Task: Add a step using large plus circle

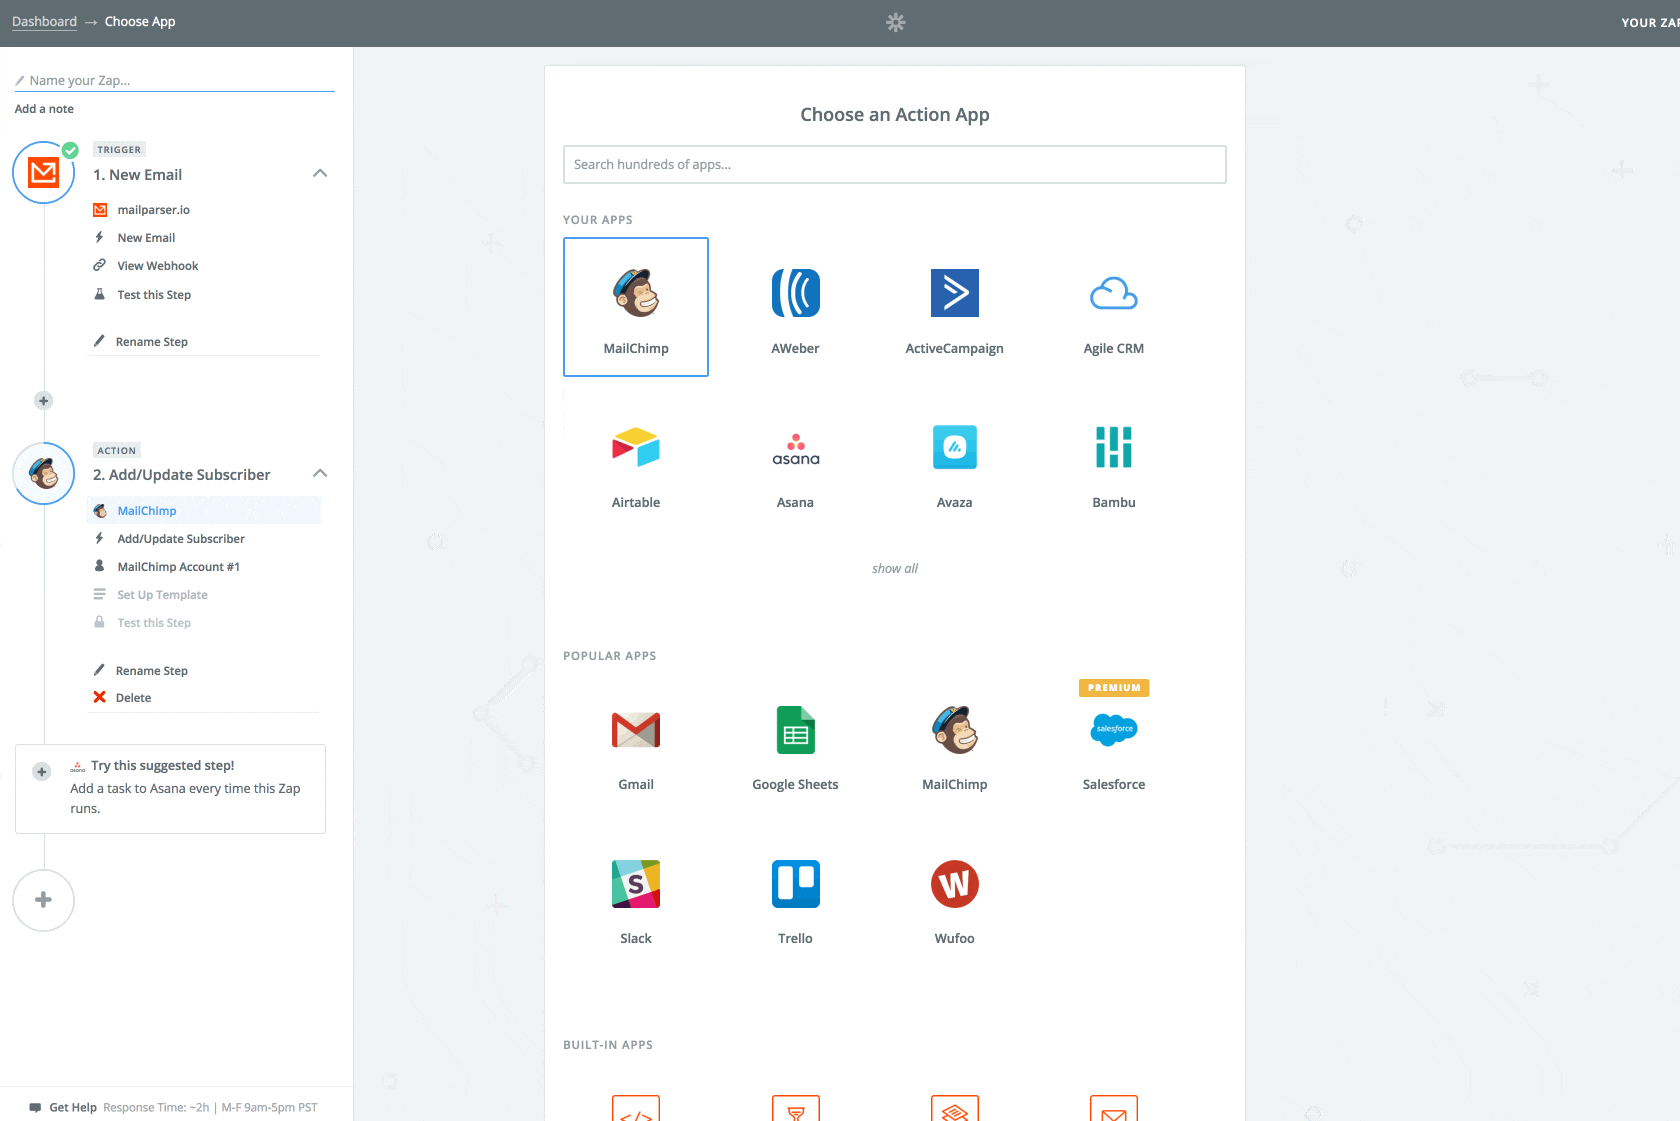Action: pos(44,900)
